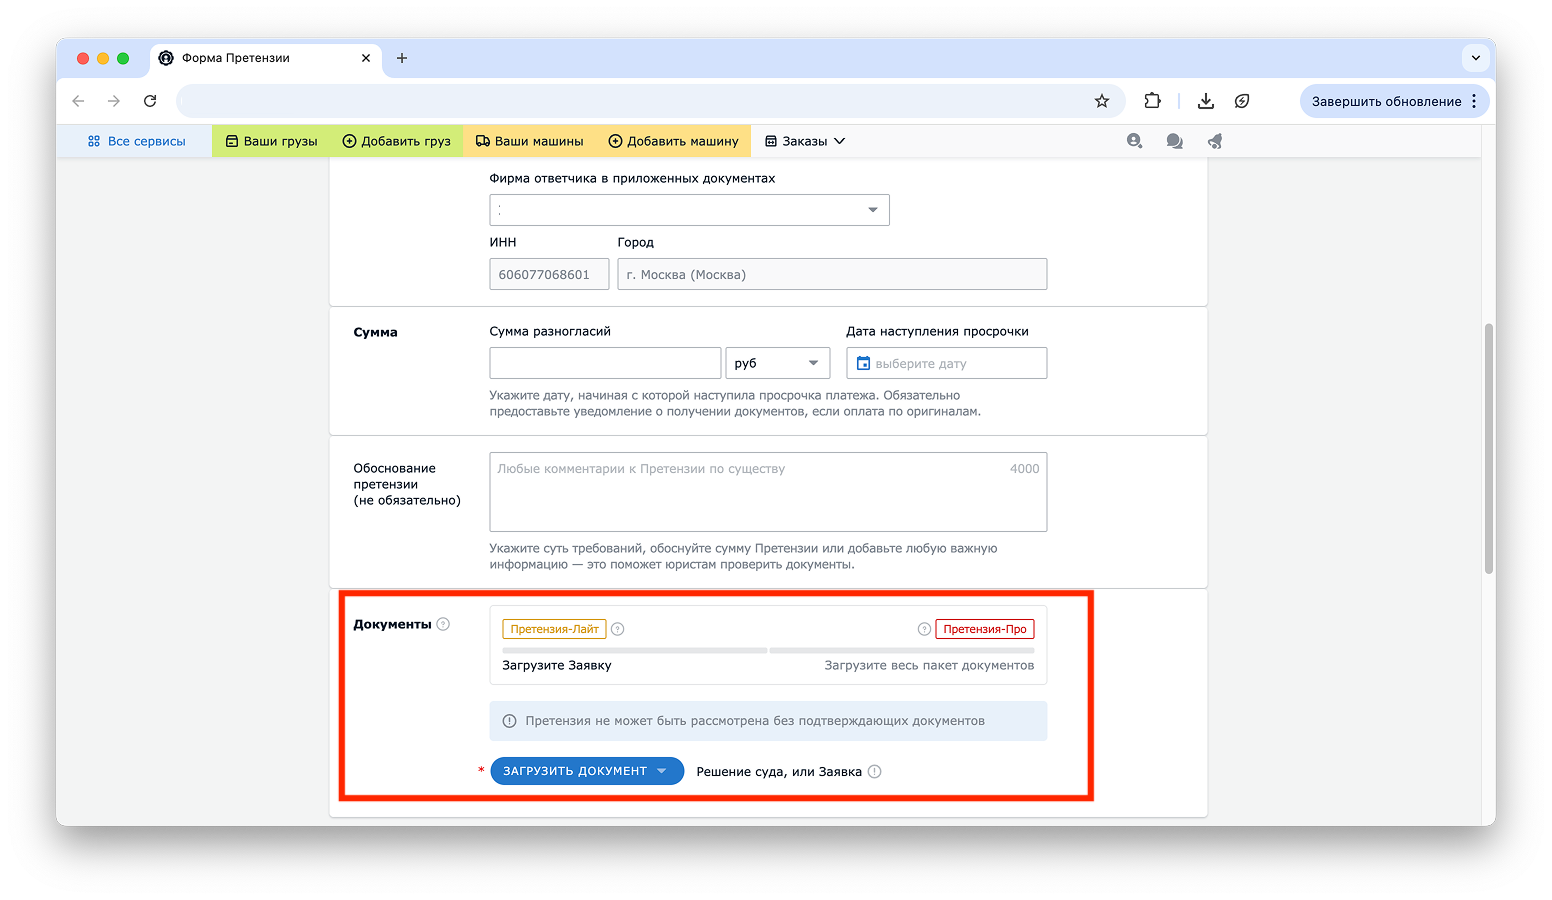The image size is (1552, 900).
Task: Open the руб currency dropdown
Action: click(777, 363)
